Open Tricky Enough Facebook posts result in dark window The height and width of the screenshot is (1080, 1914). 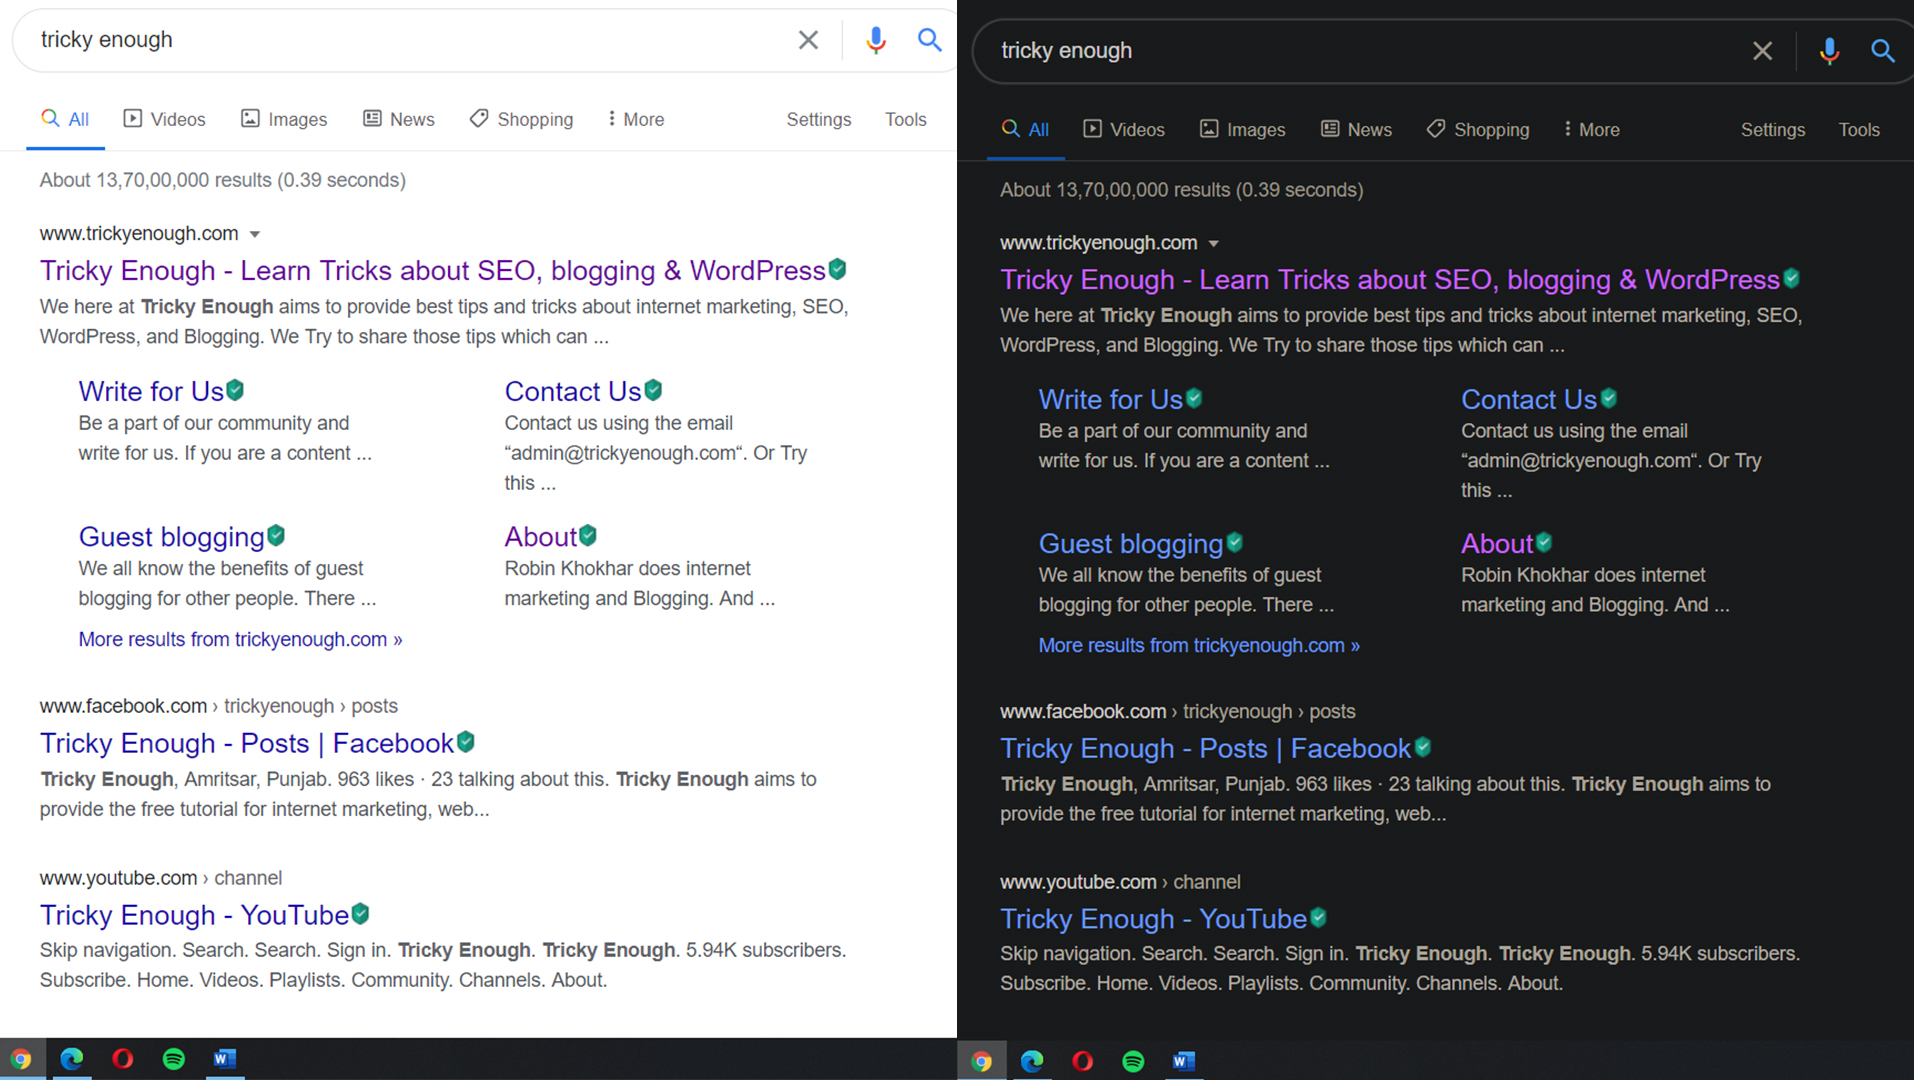pyautogui.click(x=1205, y=748)
